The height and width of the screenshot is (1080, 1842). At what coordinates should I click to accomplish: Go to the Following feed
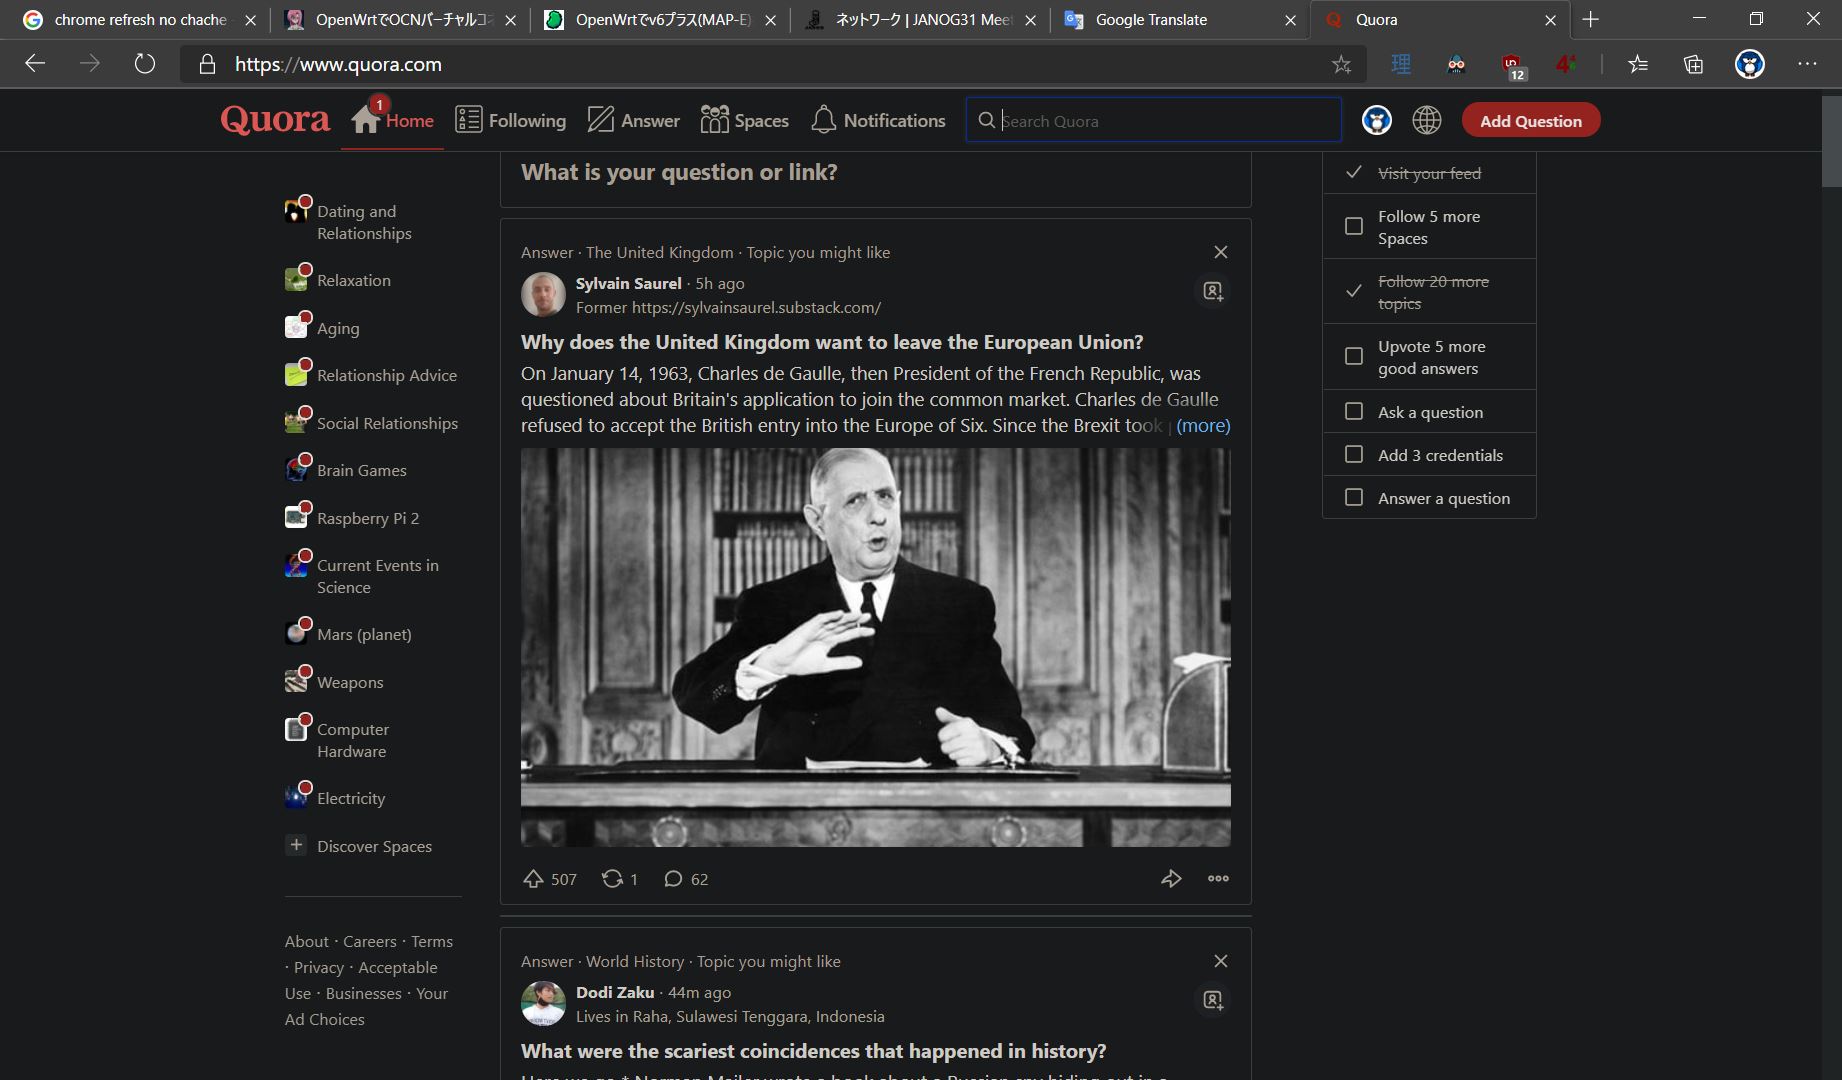[x=510, y=120]
